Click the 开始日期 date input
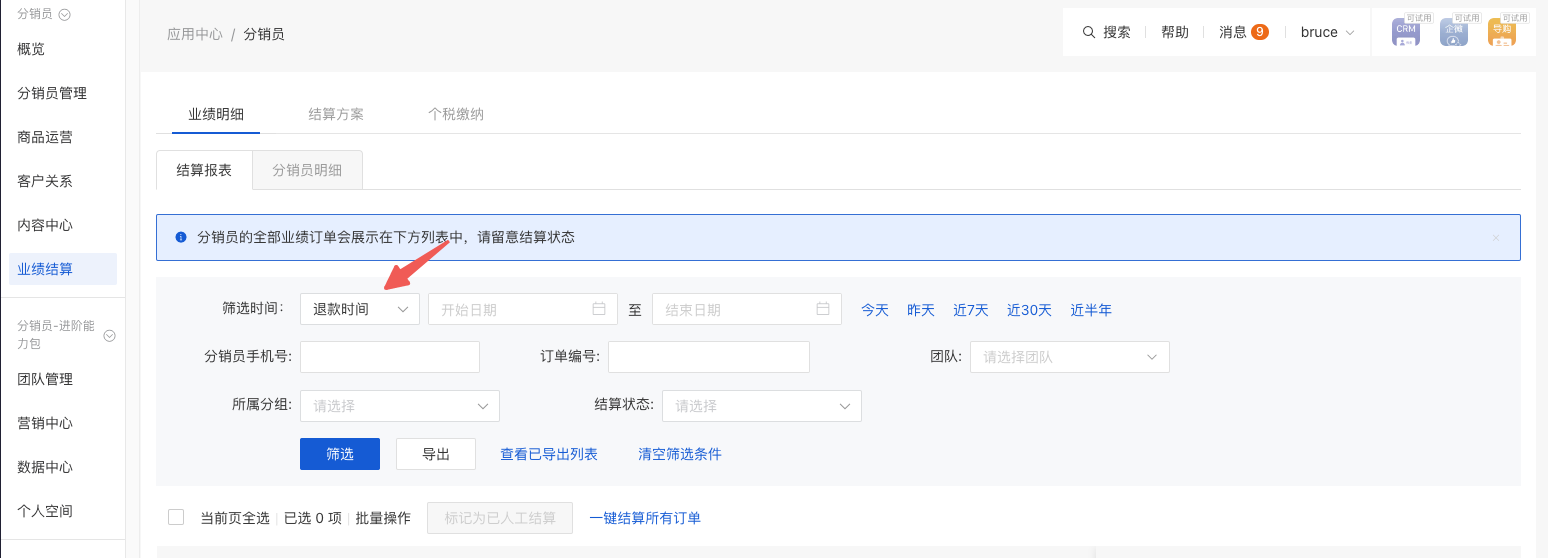Viewport: 1548px width, 558px height. tap(523, 309)
